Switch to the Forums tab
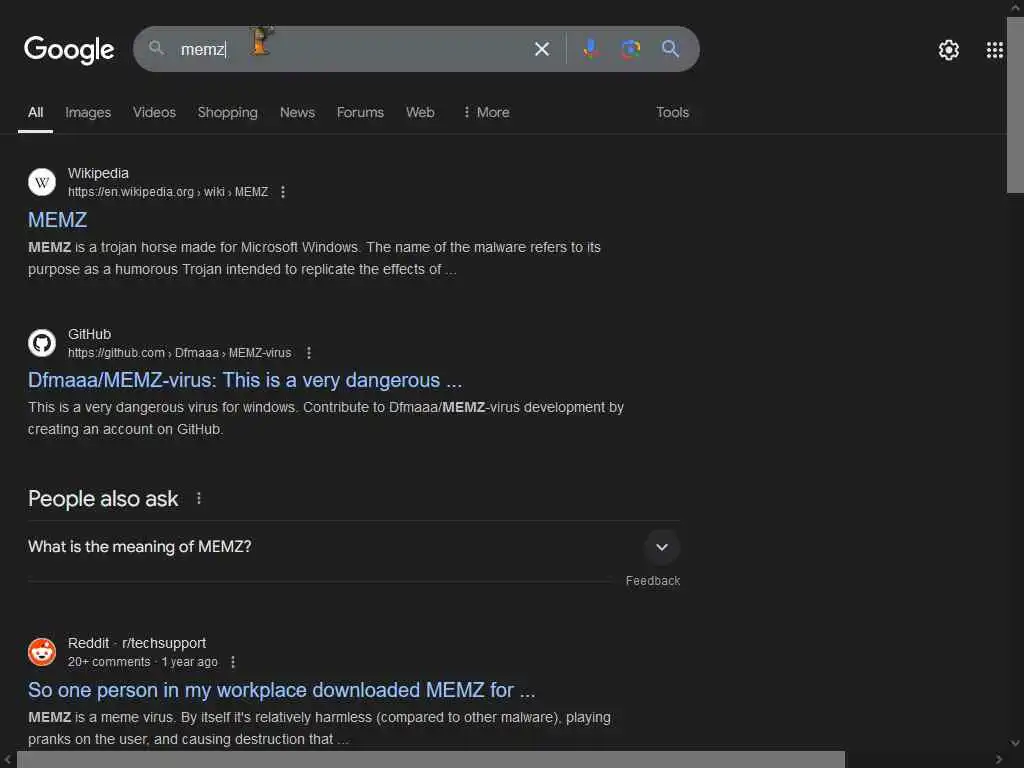The width and height of the screenshot is (1024, 768). click(360, 112)
